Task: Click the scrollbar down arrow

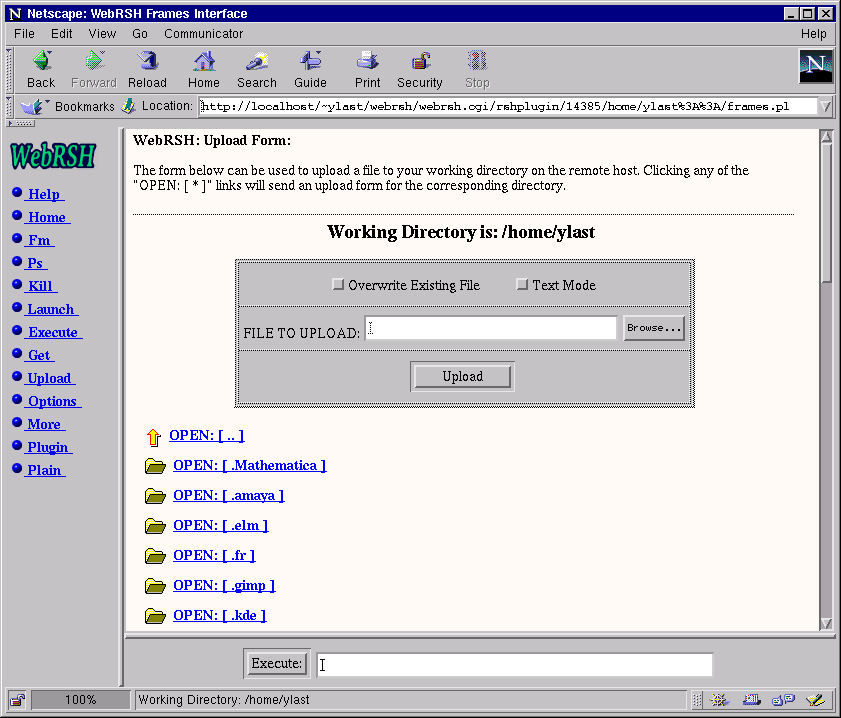Action: (827, 623)
